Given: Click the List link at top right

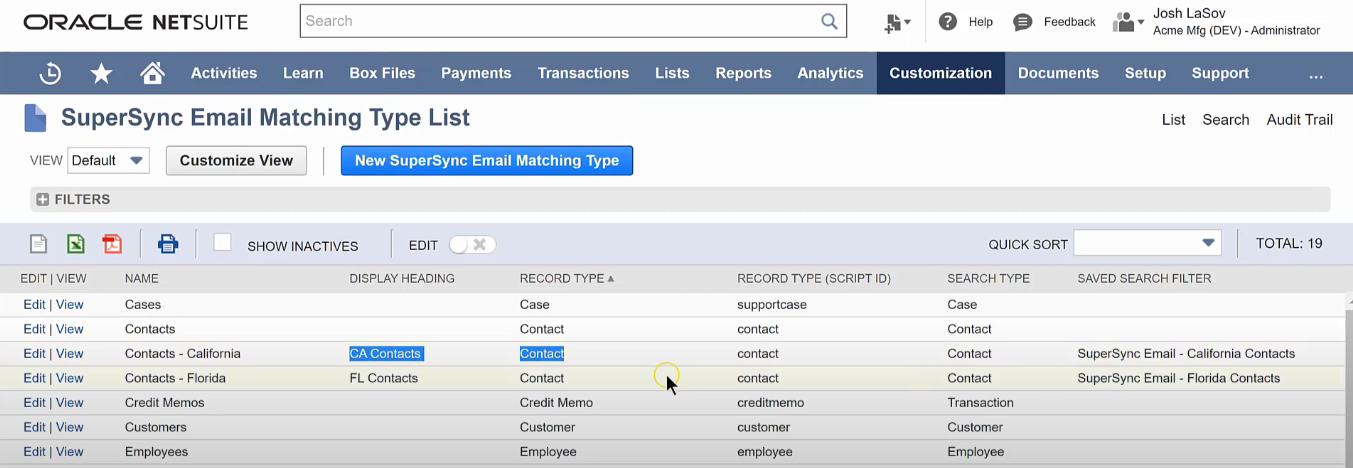Looking at the screenshot, I should 1174,119.
